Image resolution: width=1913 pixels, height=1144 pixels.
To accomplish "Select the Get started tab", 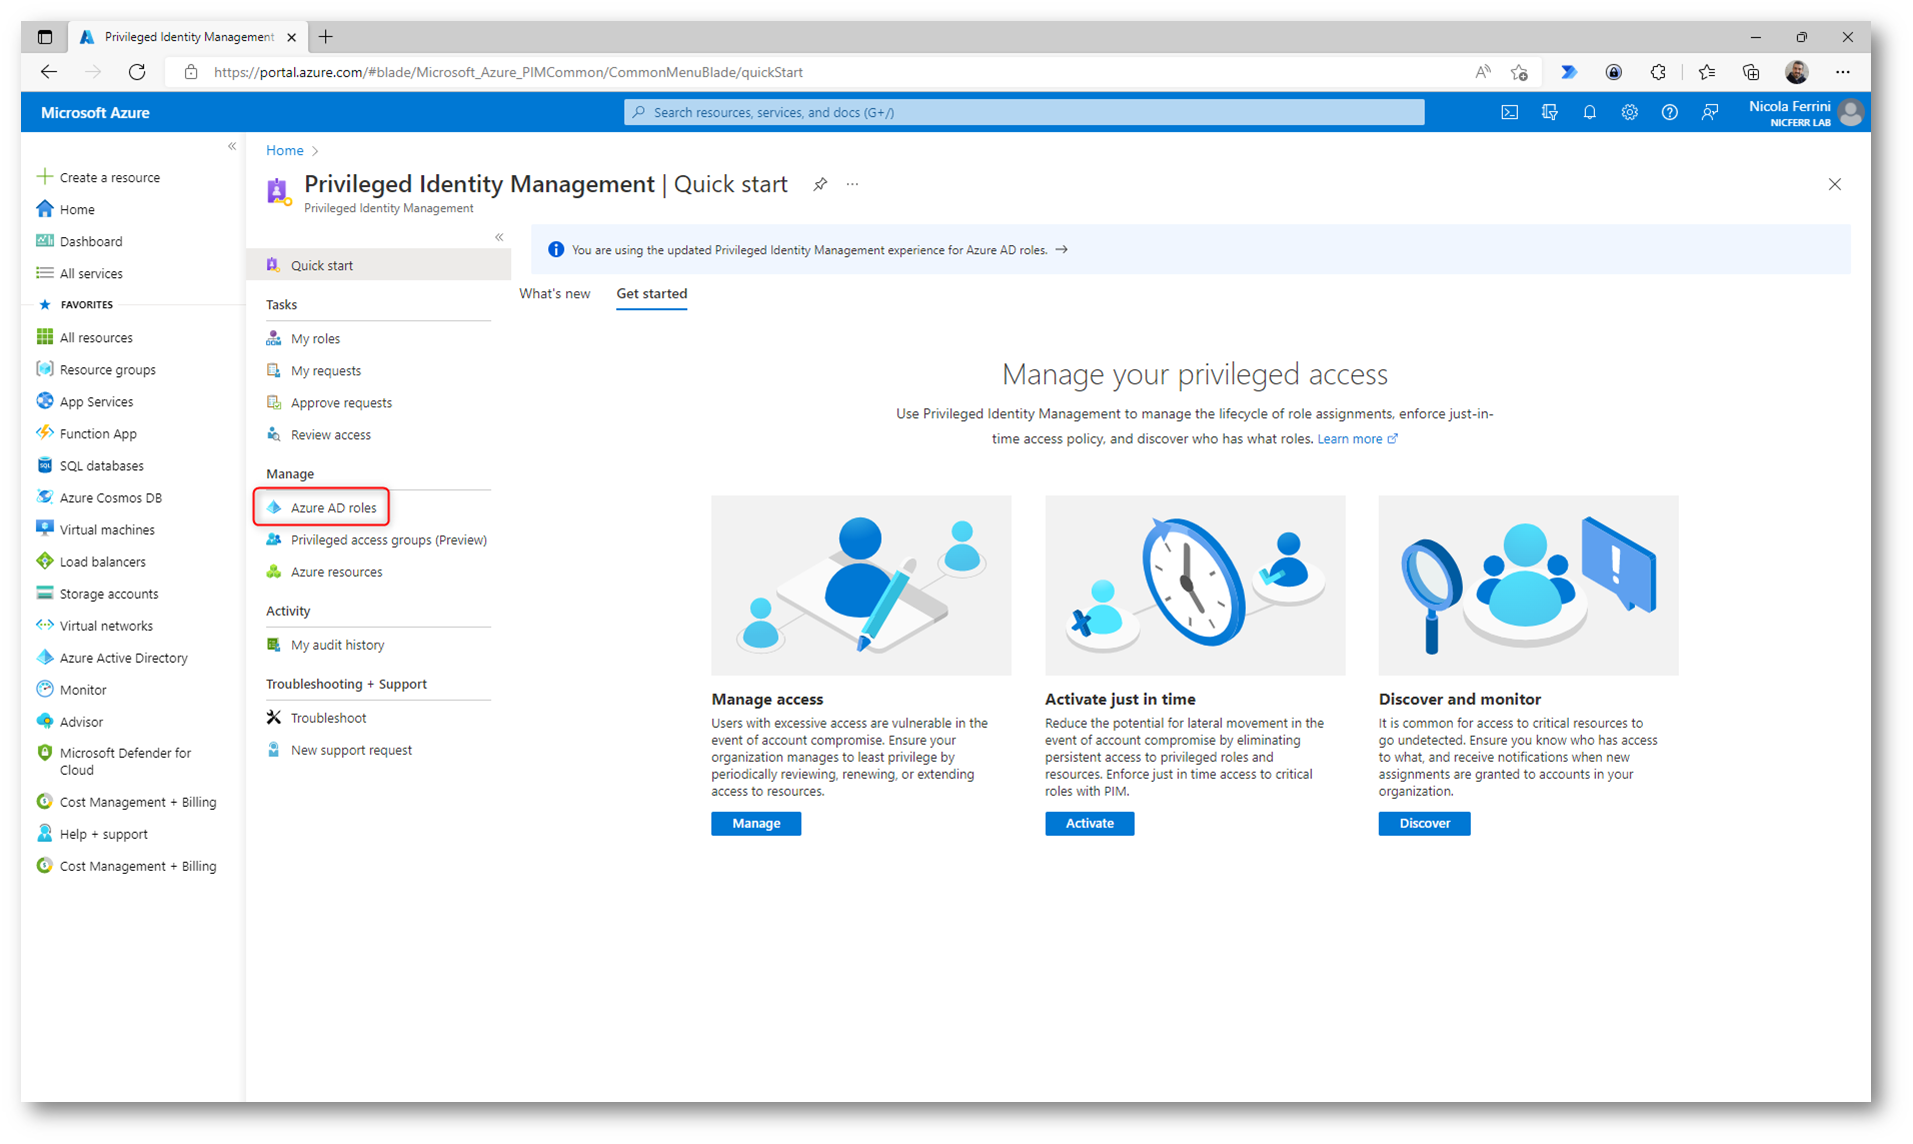I will click(x=651, y=293).
